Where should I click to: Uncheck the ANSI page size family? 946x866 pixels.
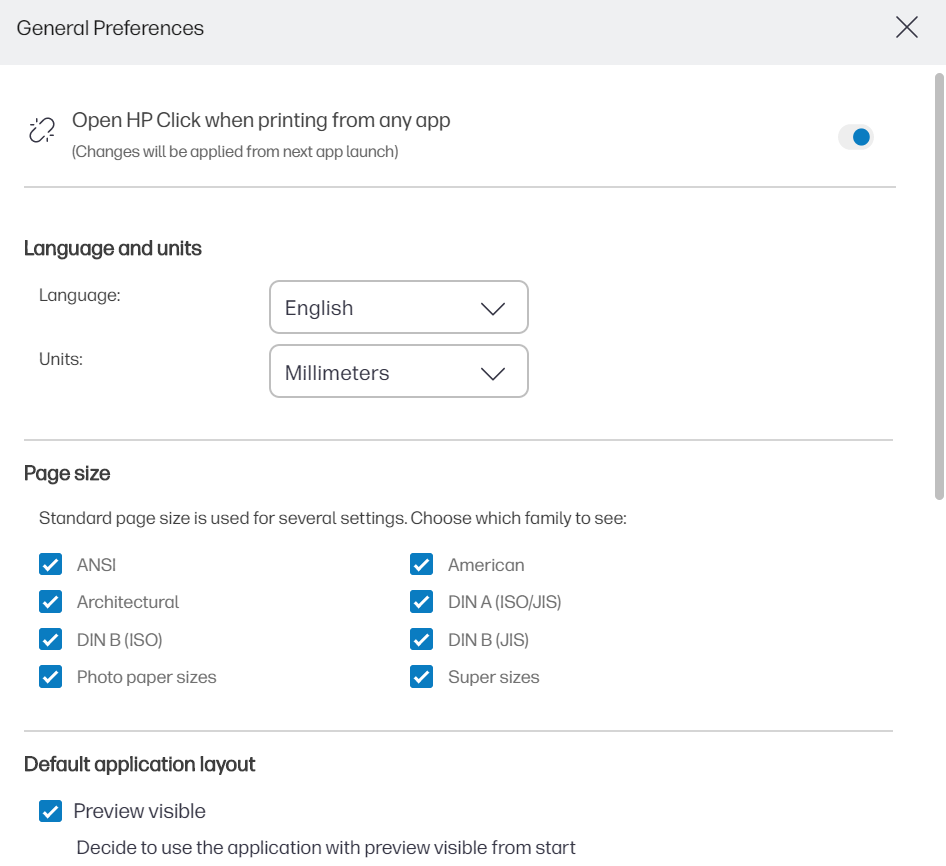pyautogui.click(x=50, y=564)
